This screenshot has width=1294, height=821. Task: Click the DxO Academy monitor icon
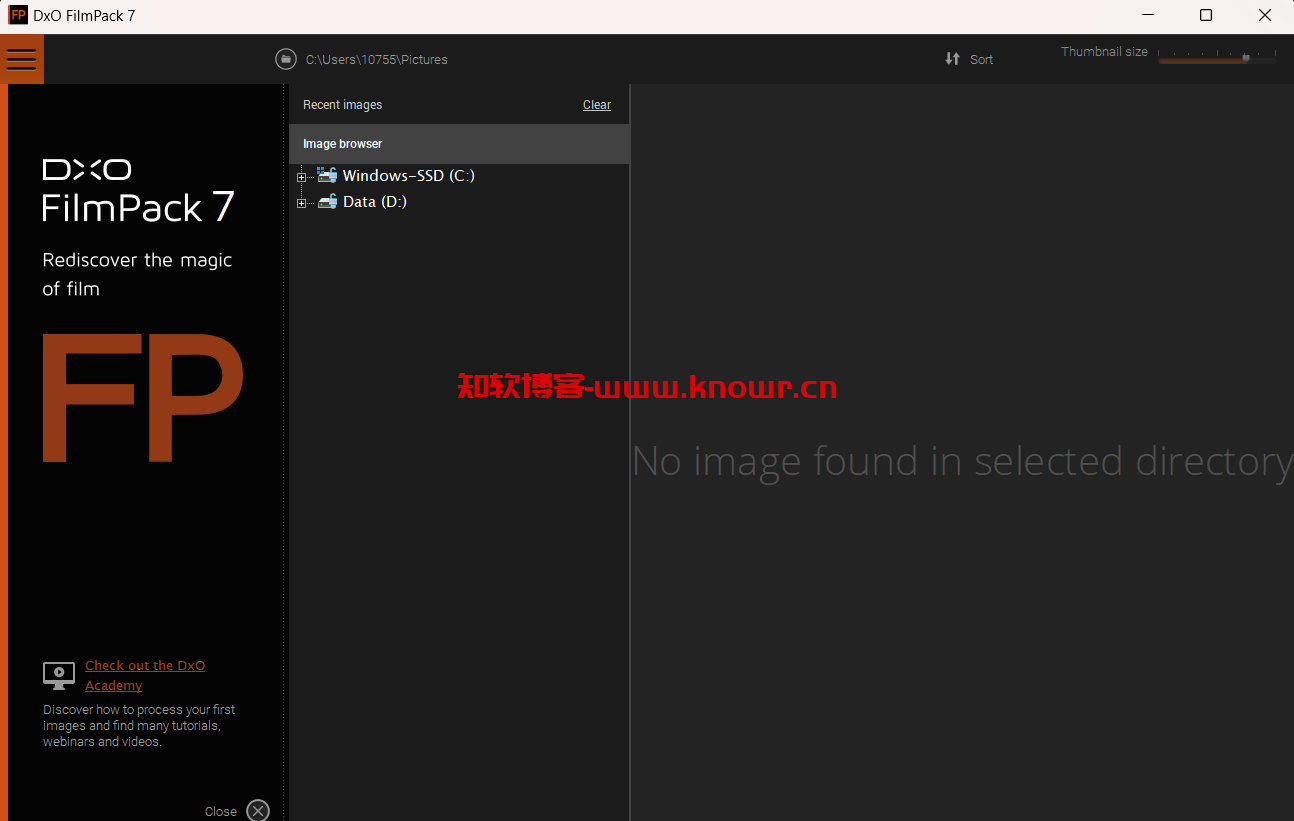click(x=59, y=675)
